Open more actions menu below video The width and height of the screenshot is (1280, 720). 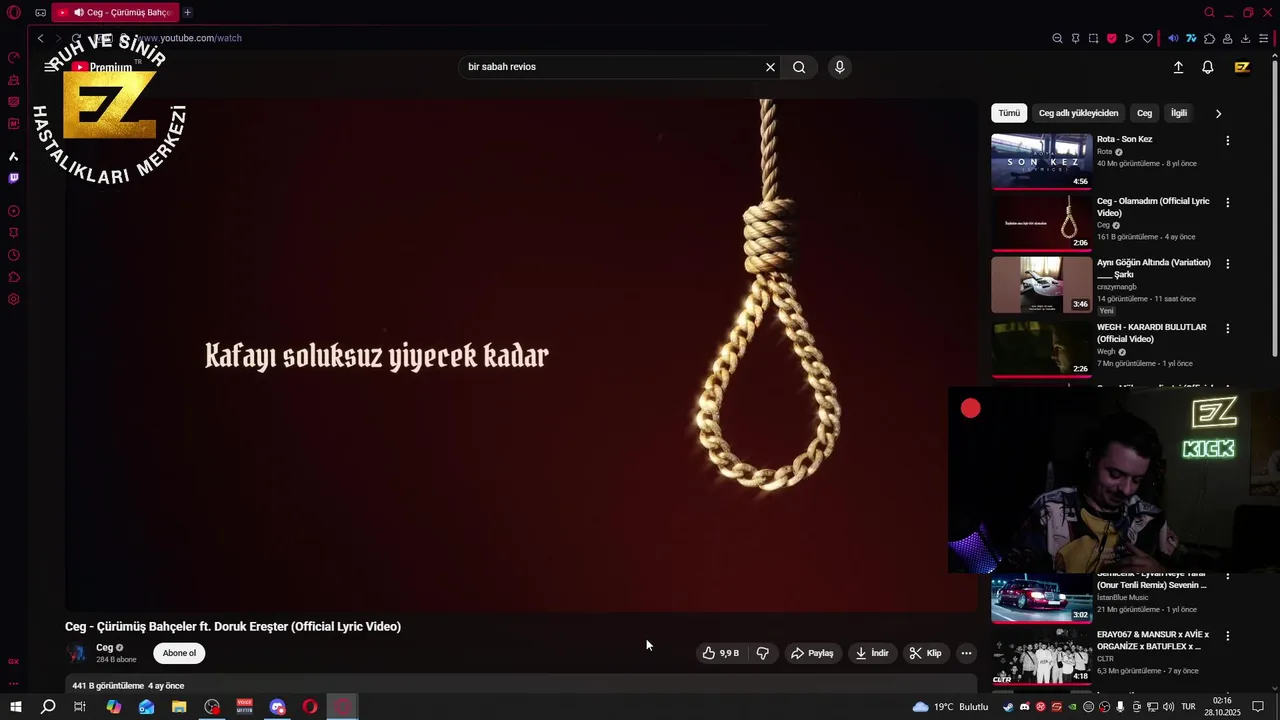click(966, 653)
